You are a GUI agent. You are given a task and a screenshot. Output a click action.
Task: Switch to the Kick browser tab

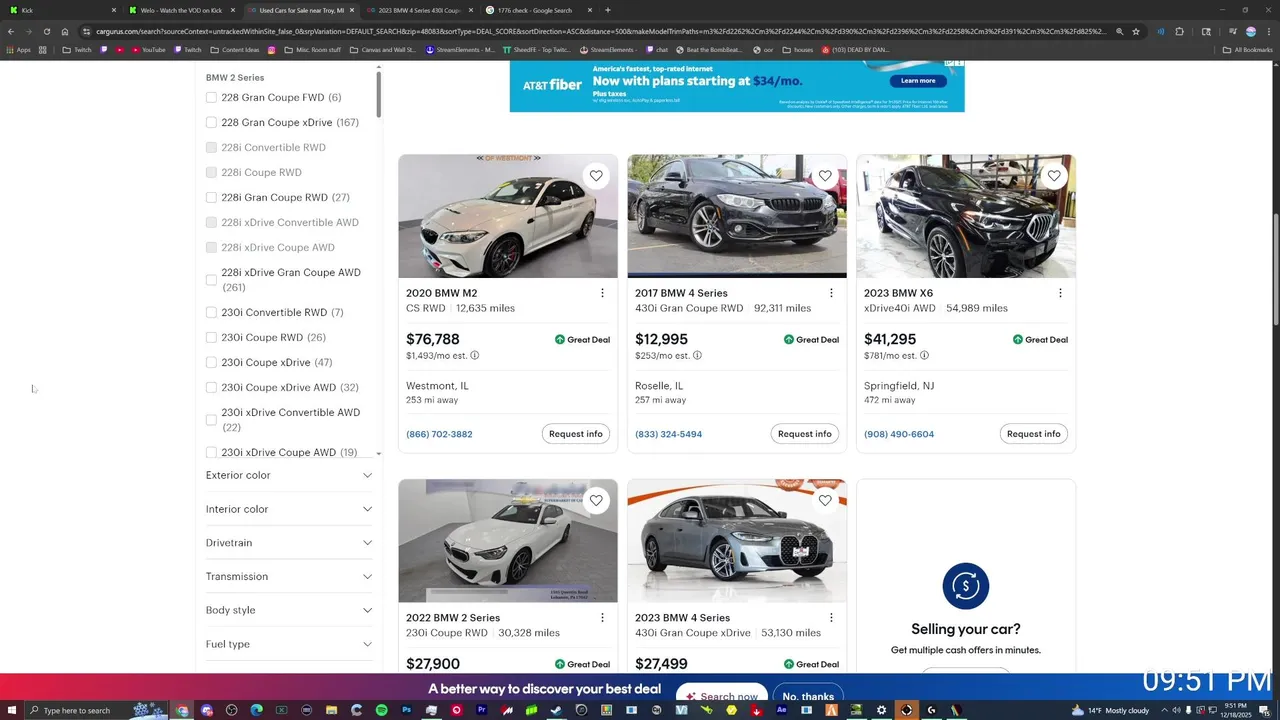coord(60,10)
